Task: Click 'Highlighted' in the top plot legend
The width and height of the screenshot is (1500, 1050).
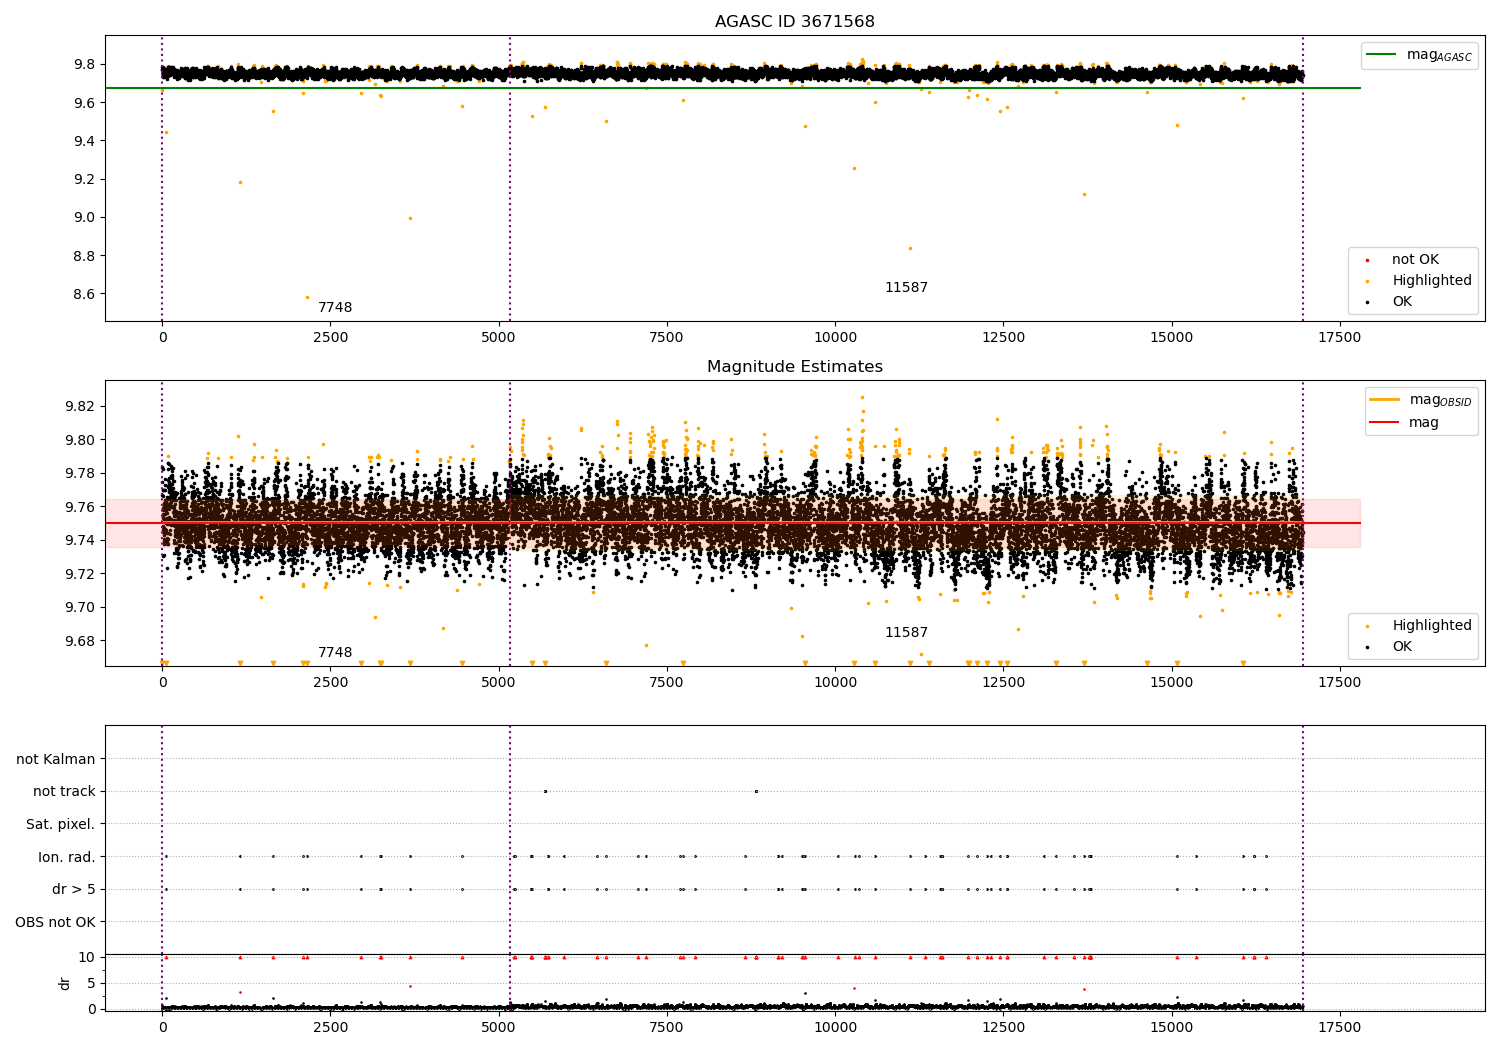Action: [x=1431, y=281]
